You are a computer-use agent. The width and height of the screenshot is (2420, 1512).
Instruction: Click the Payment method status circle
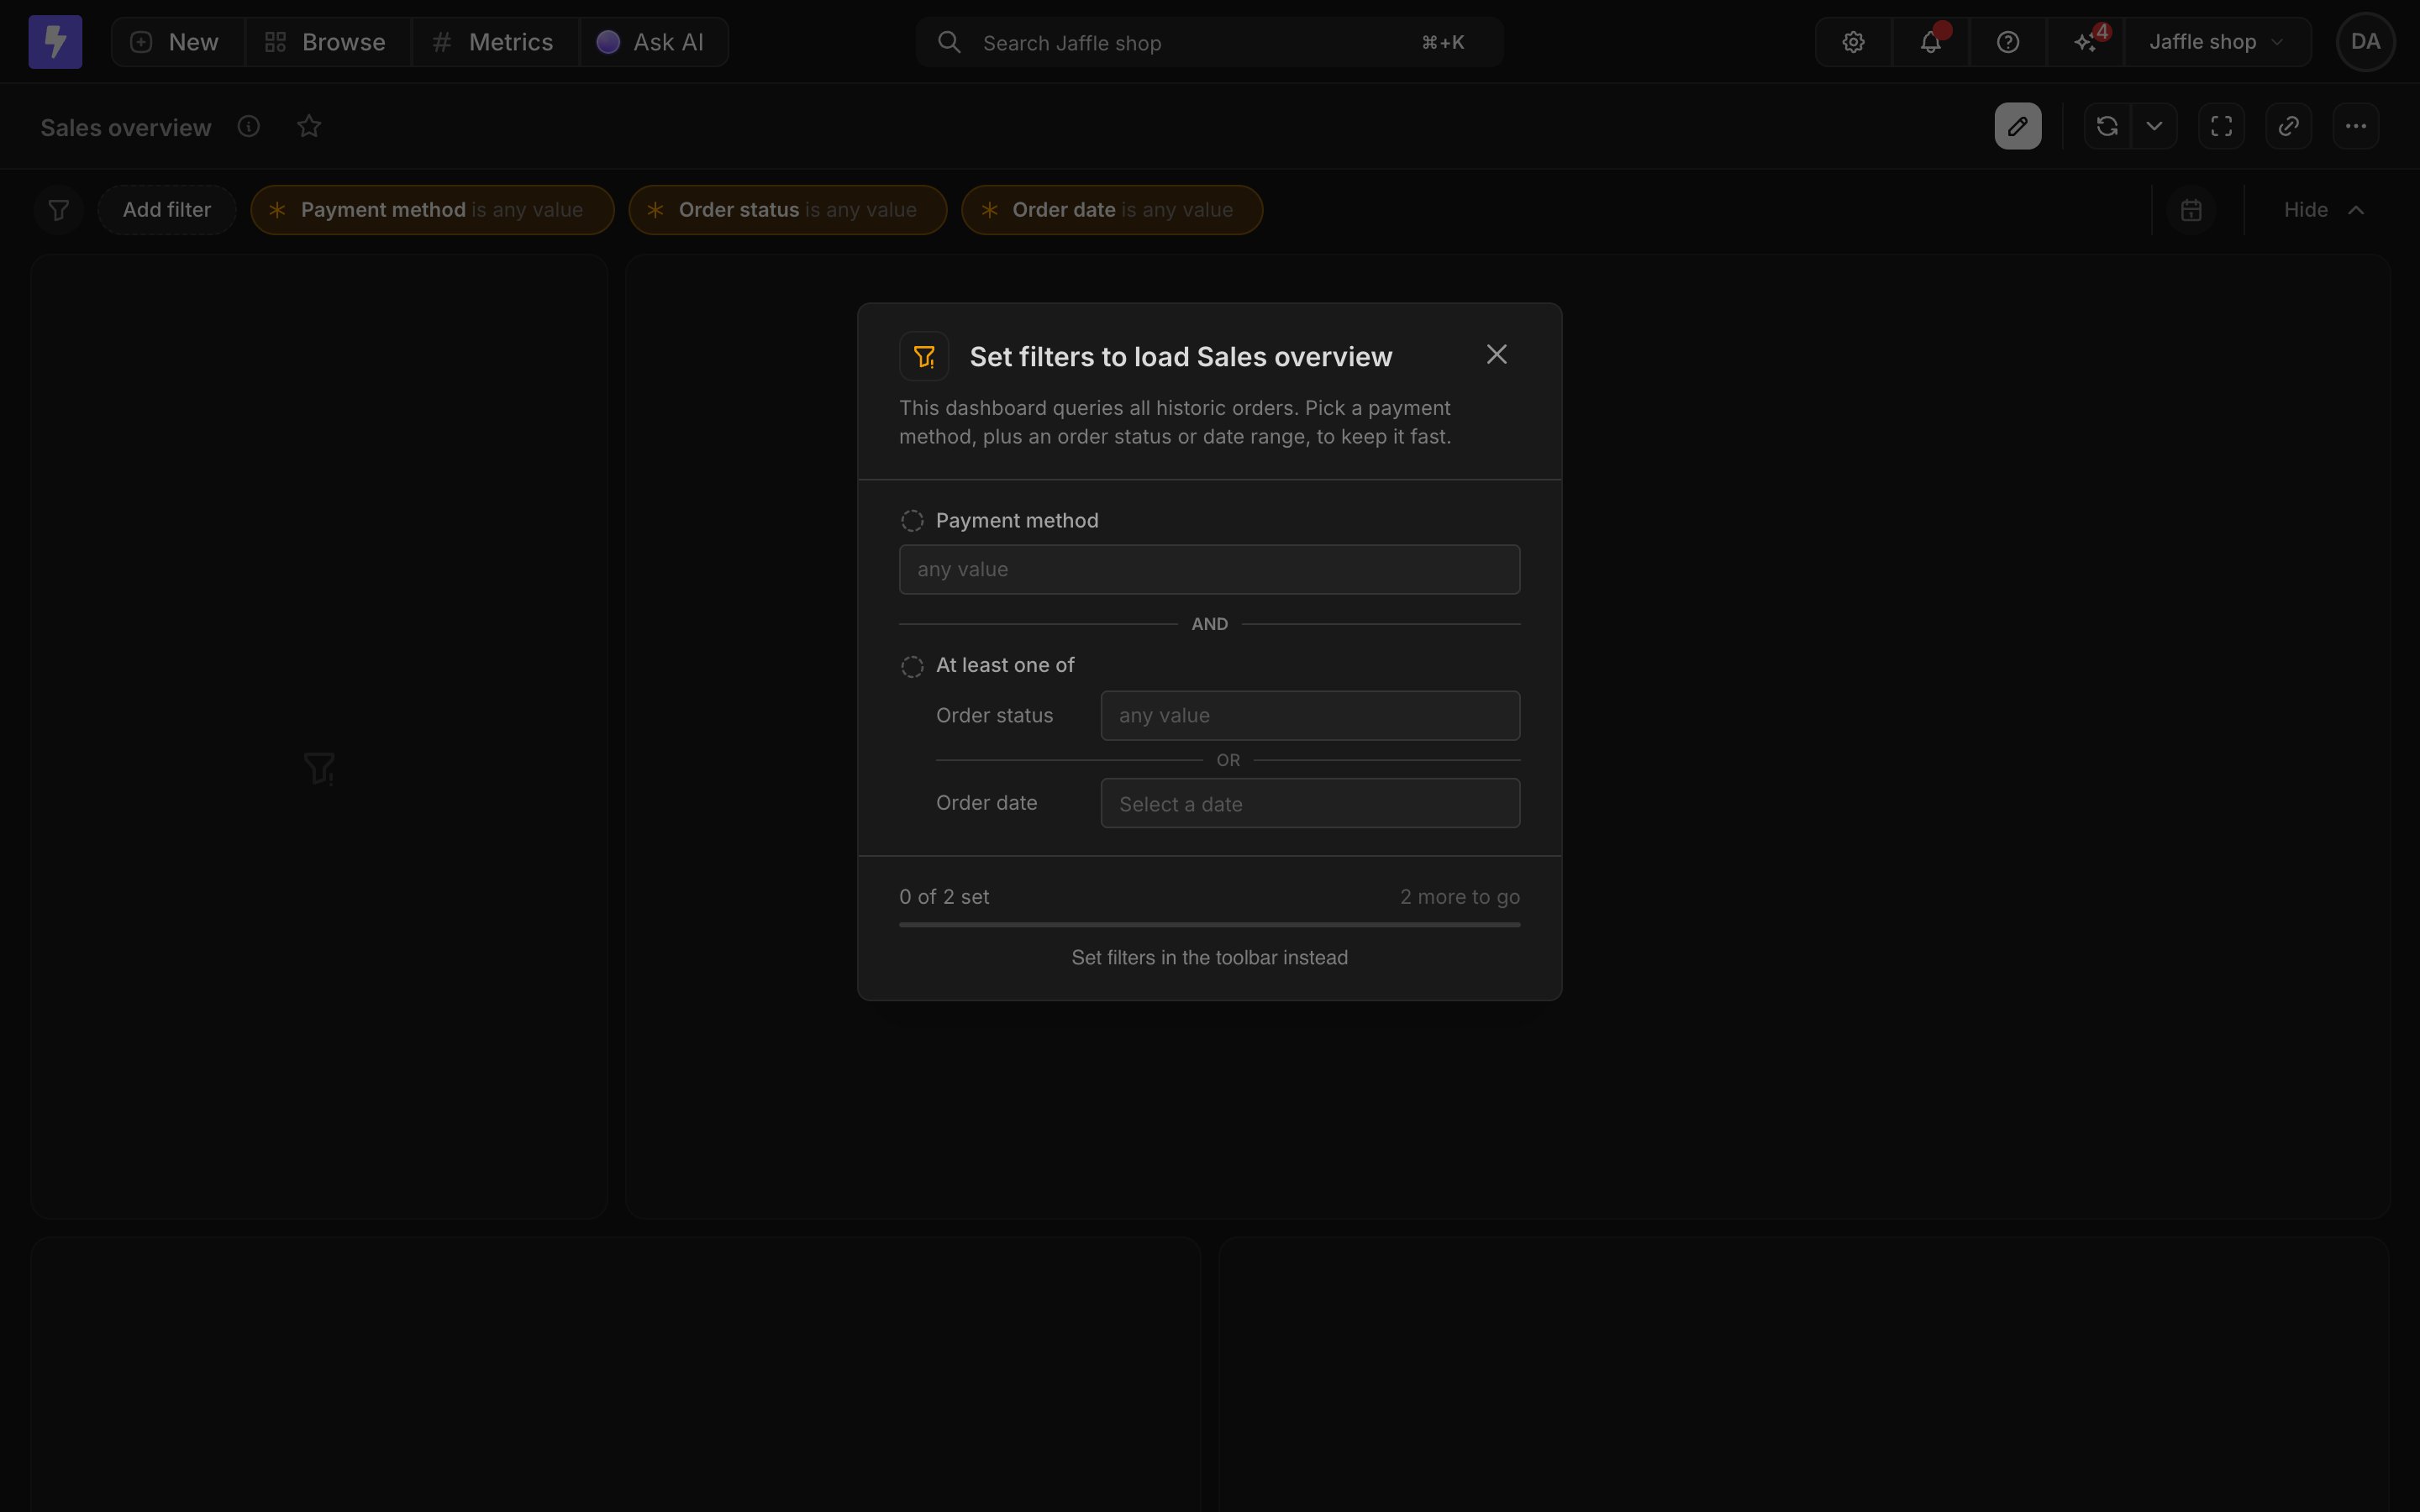(912, 521)
